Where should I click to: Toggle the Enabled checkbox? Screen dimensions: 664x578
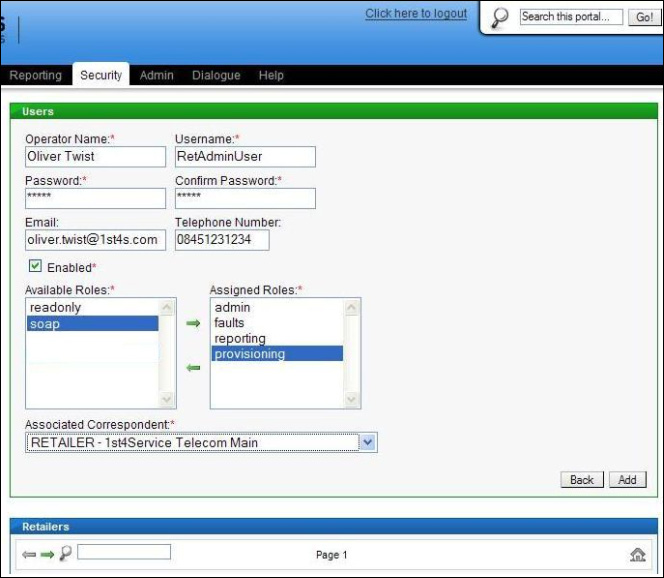tap(35, 267)
